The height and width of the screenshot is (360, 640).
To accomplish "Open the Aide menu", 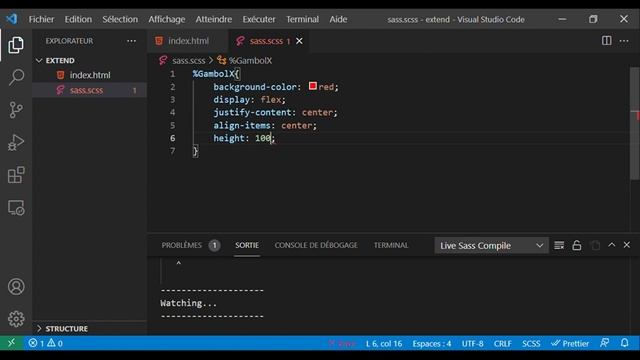I will tap(338, 19).
